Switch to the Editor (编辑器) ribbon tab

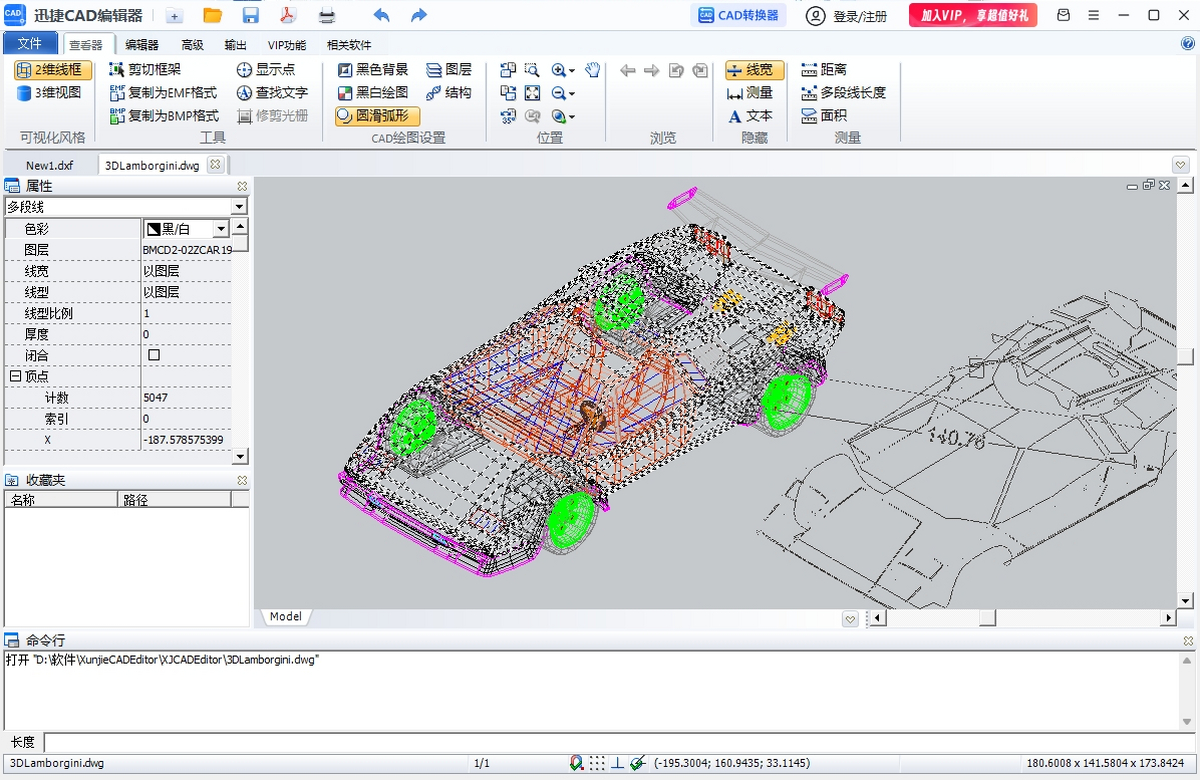click(x=141, y=45)
